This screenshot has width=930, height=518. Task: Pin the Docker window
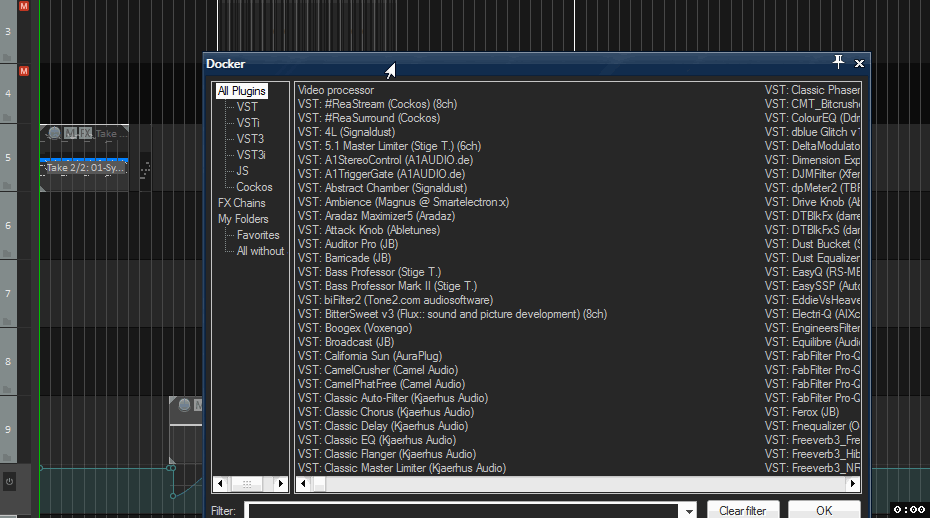tap(838, 62)
